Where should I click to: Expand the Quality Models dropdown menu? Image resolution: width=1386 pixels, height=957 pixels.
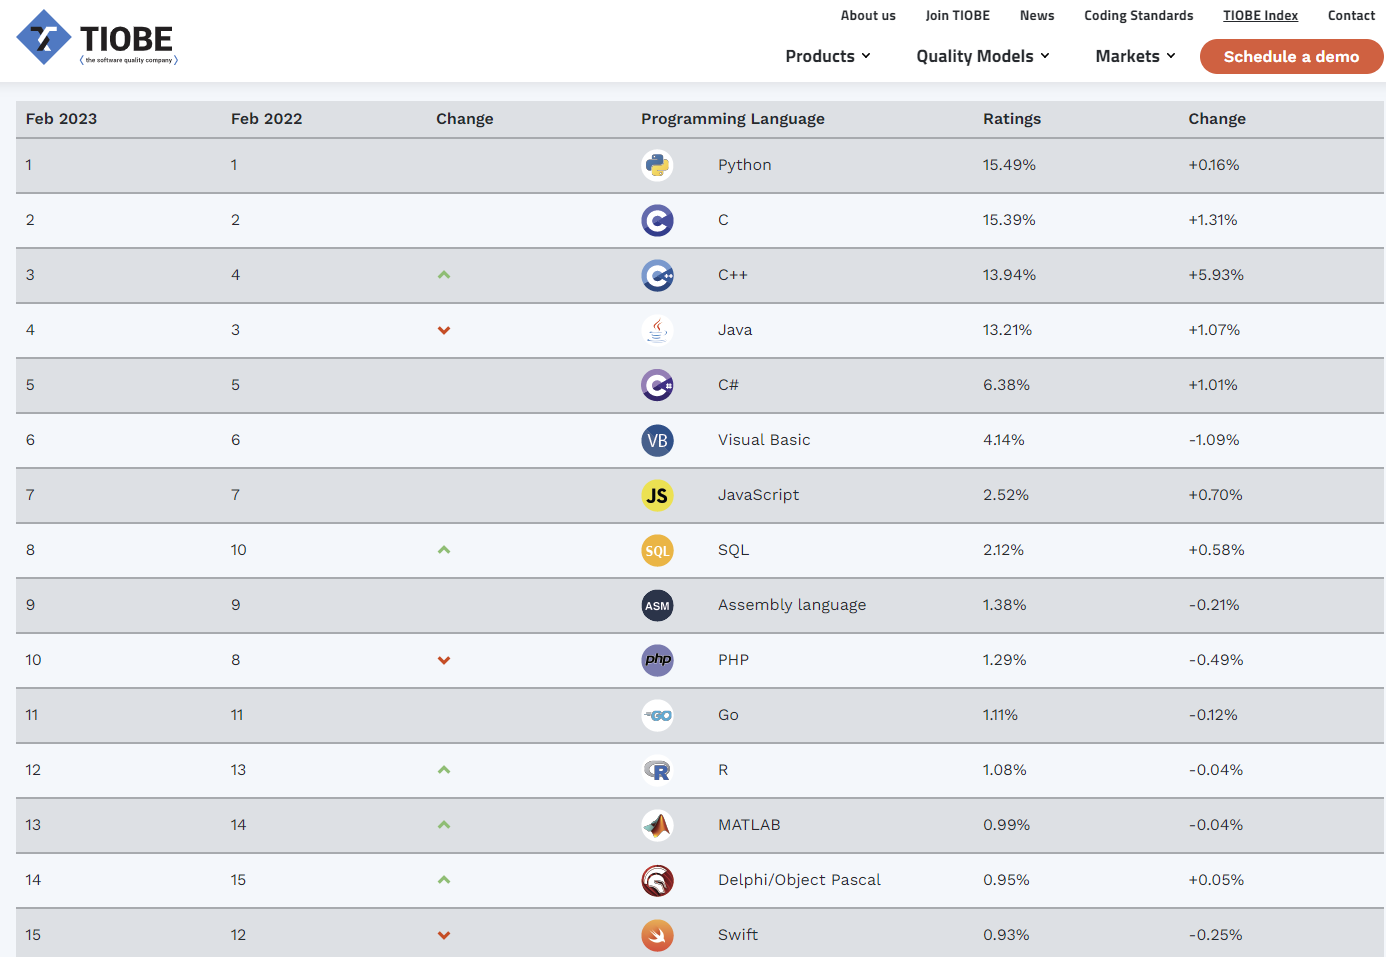[x=983, y=56]
